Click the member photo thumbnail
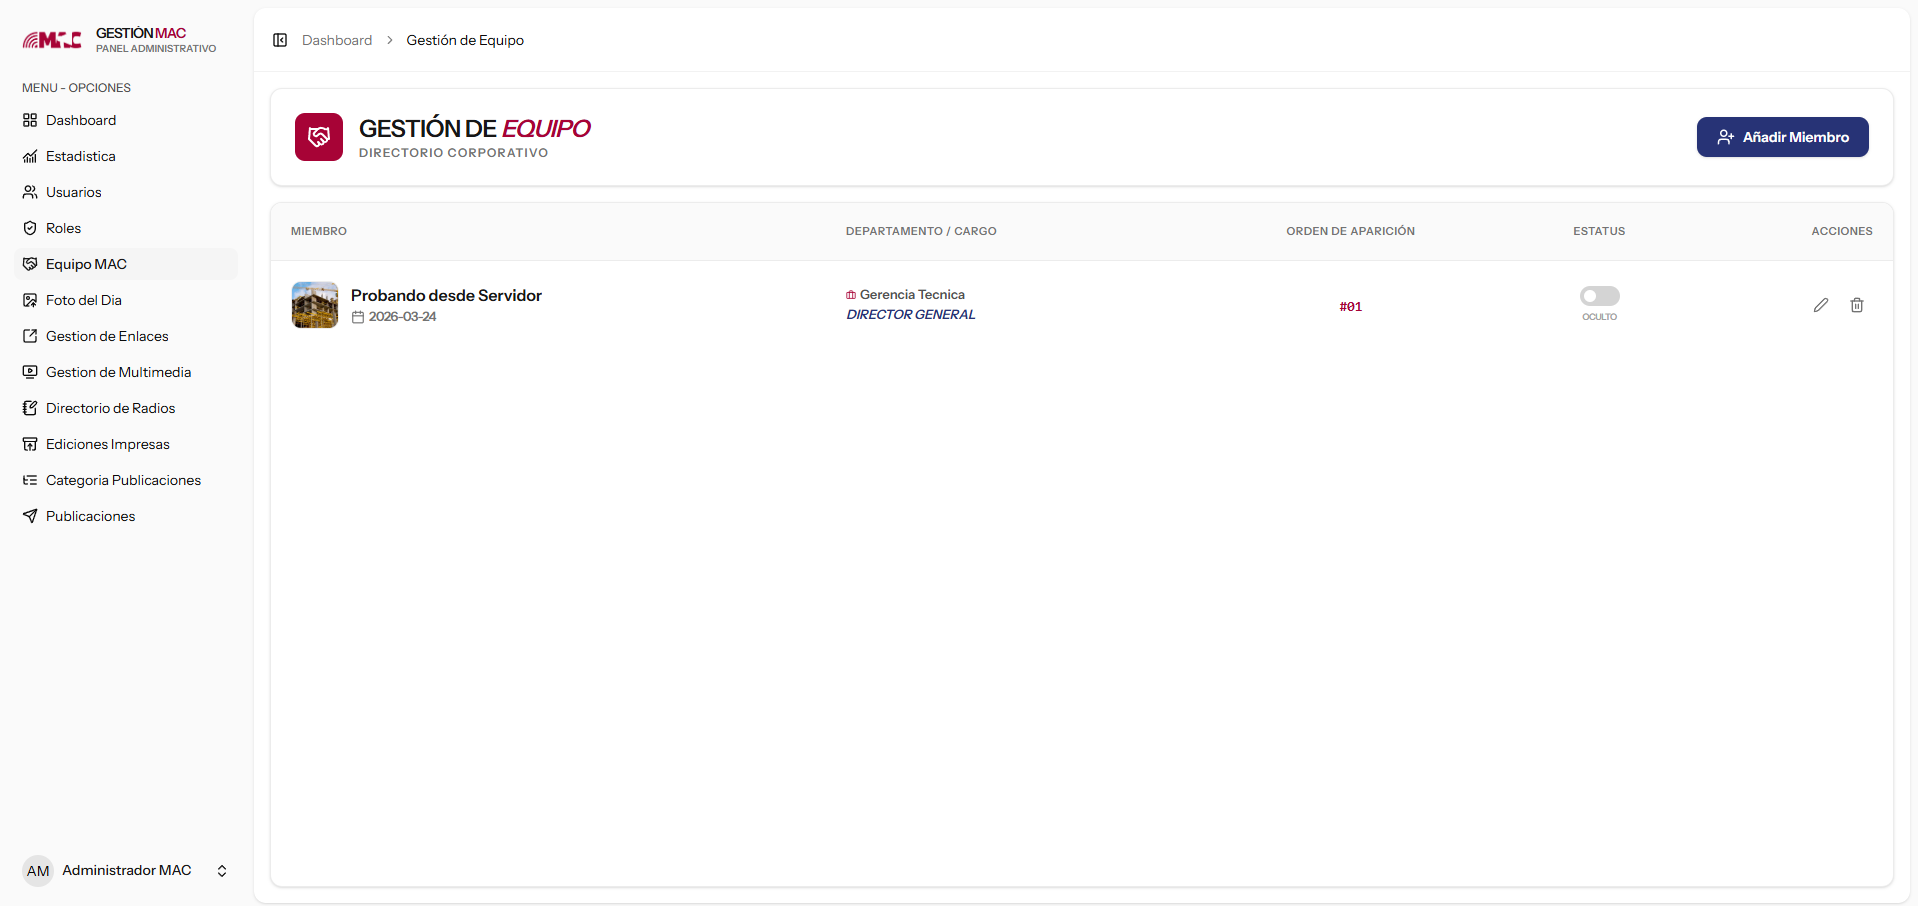This screenshot has width=1918, height=906. [315, 305]
